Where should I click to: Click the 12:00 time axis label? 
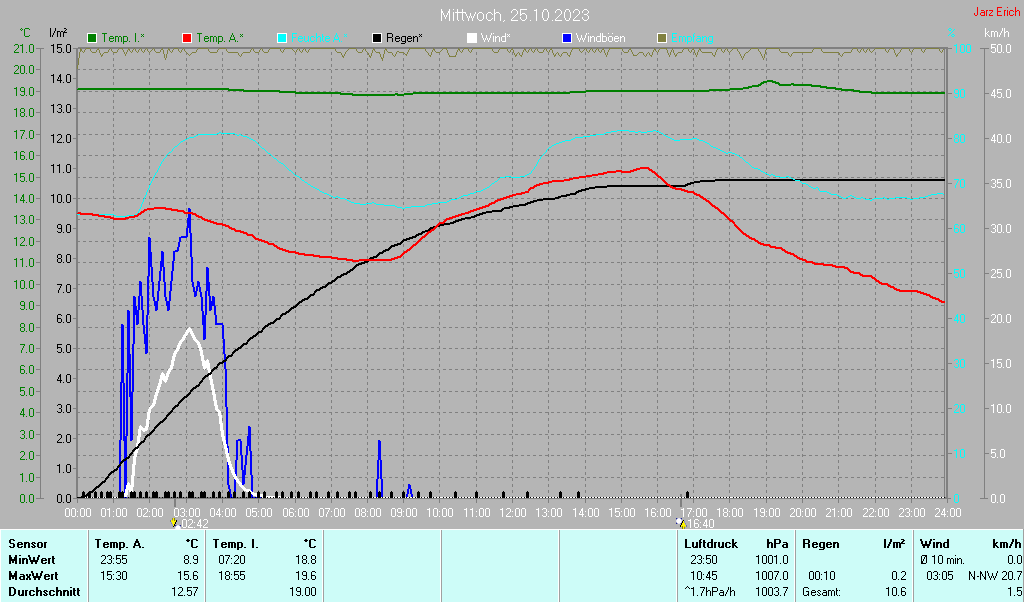tap(513, 512)
